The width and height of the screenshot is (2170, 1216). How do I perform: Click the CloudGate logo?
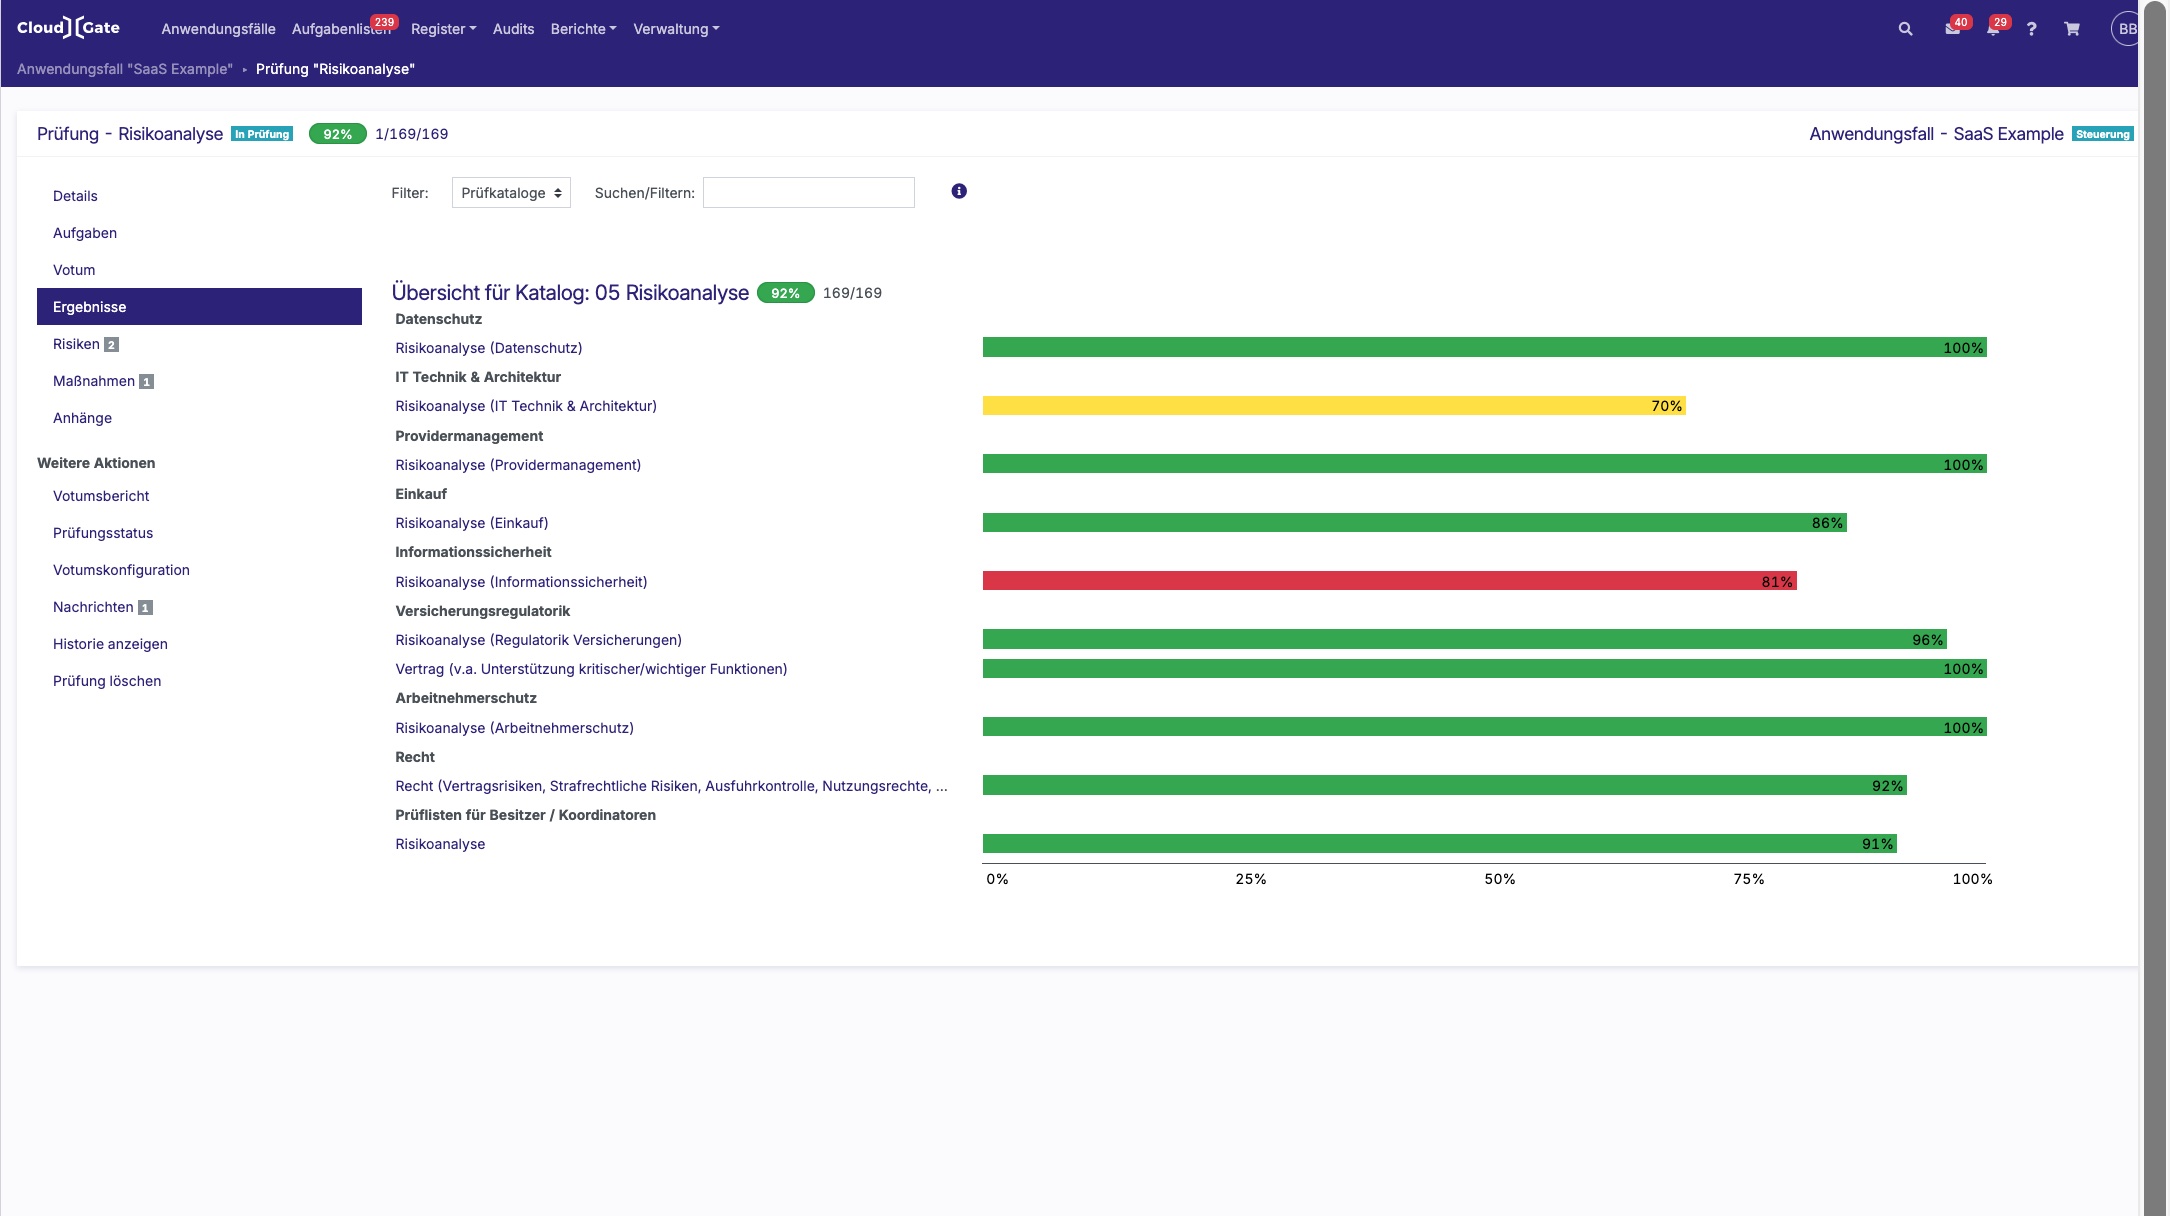point(68,28)
